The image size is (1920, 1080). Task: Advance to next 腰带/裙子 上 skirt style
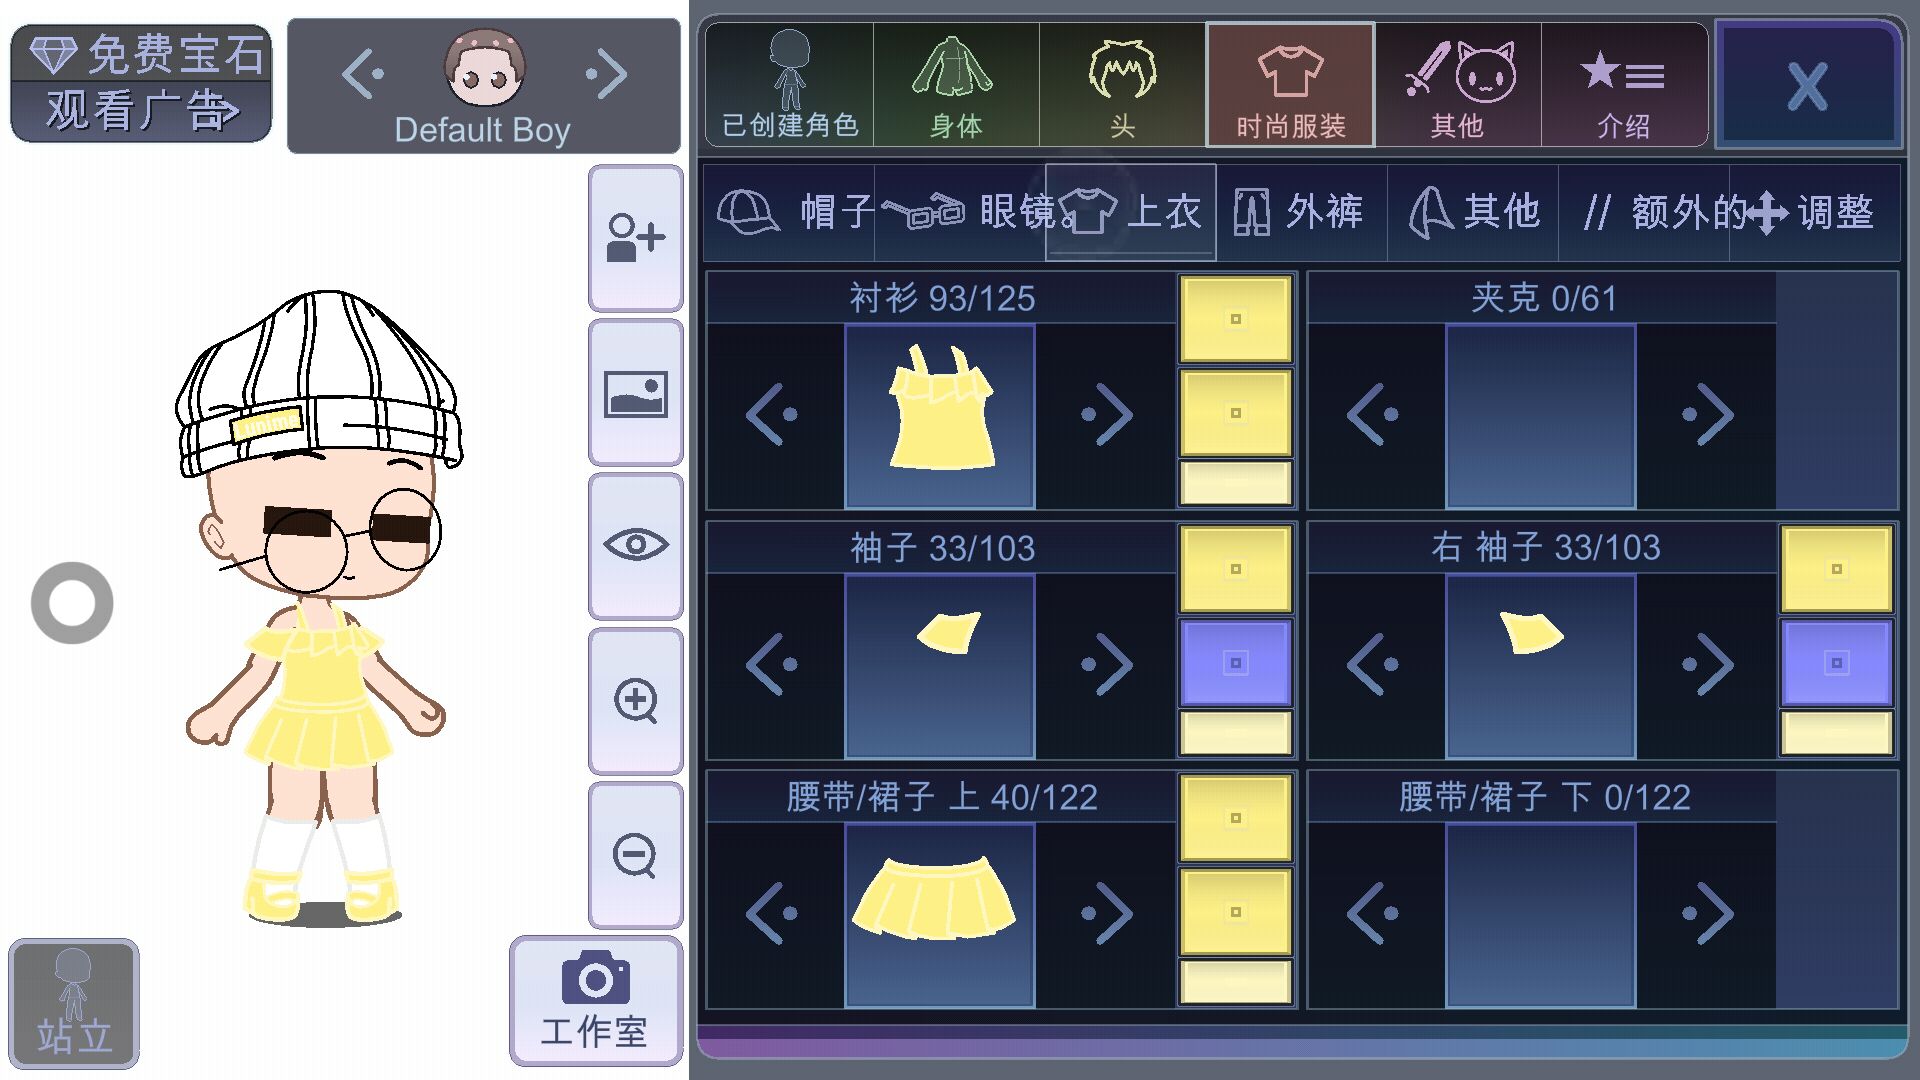tap(1107, 913)
